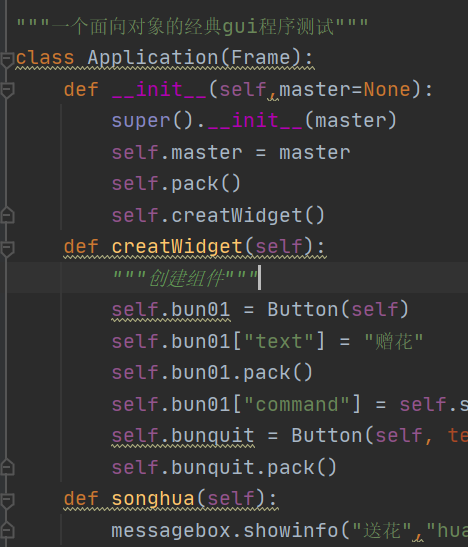Click the "送花" string literal

point(382,531)
